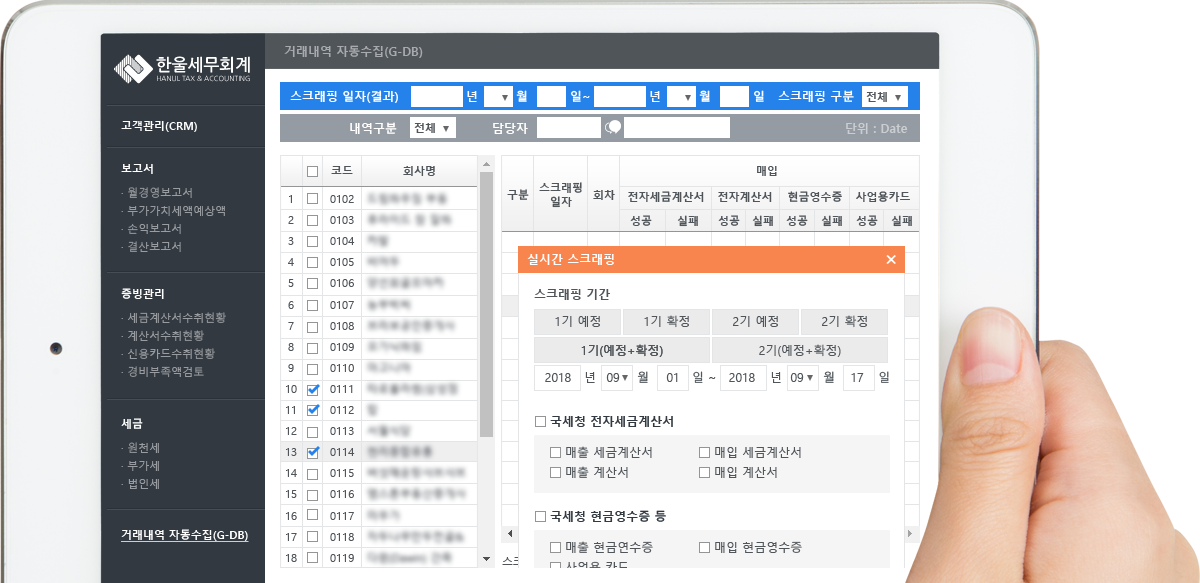This screenshot has width=1200, height=583.
Task: Uncheck the box for code 0111
Action: click(x=312, y=389)
